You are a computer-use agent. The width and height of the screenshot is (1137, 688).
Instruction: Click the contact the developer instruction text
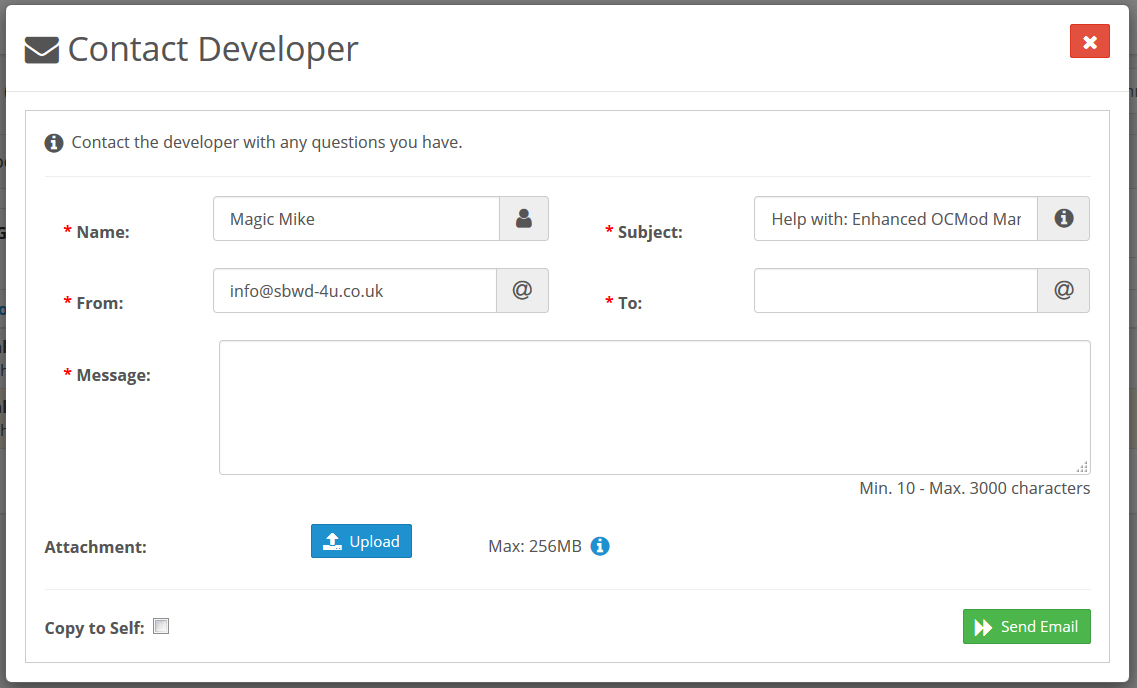pos(267,143)
